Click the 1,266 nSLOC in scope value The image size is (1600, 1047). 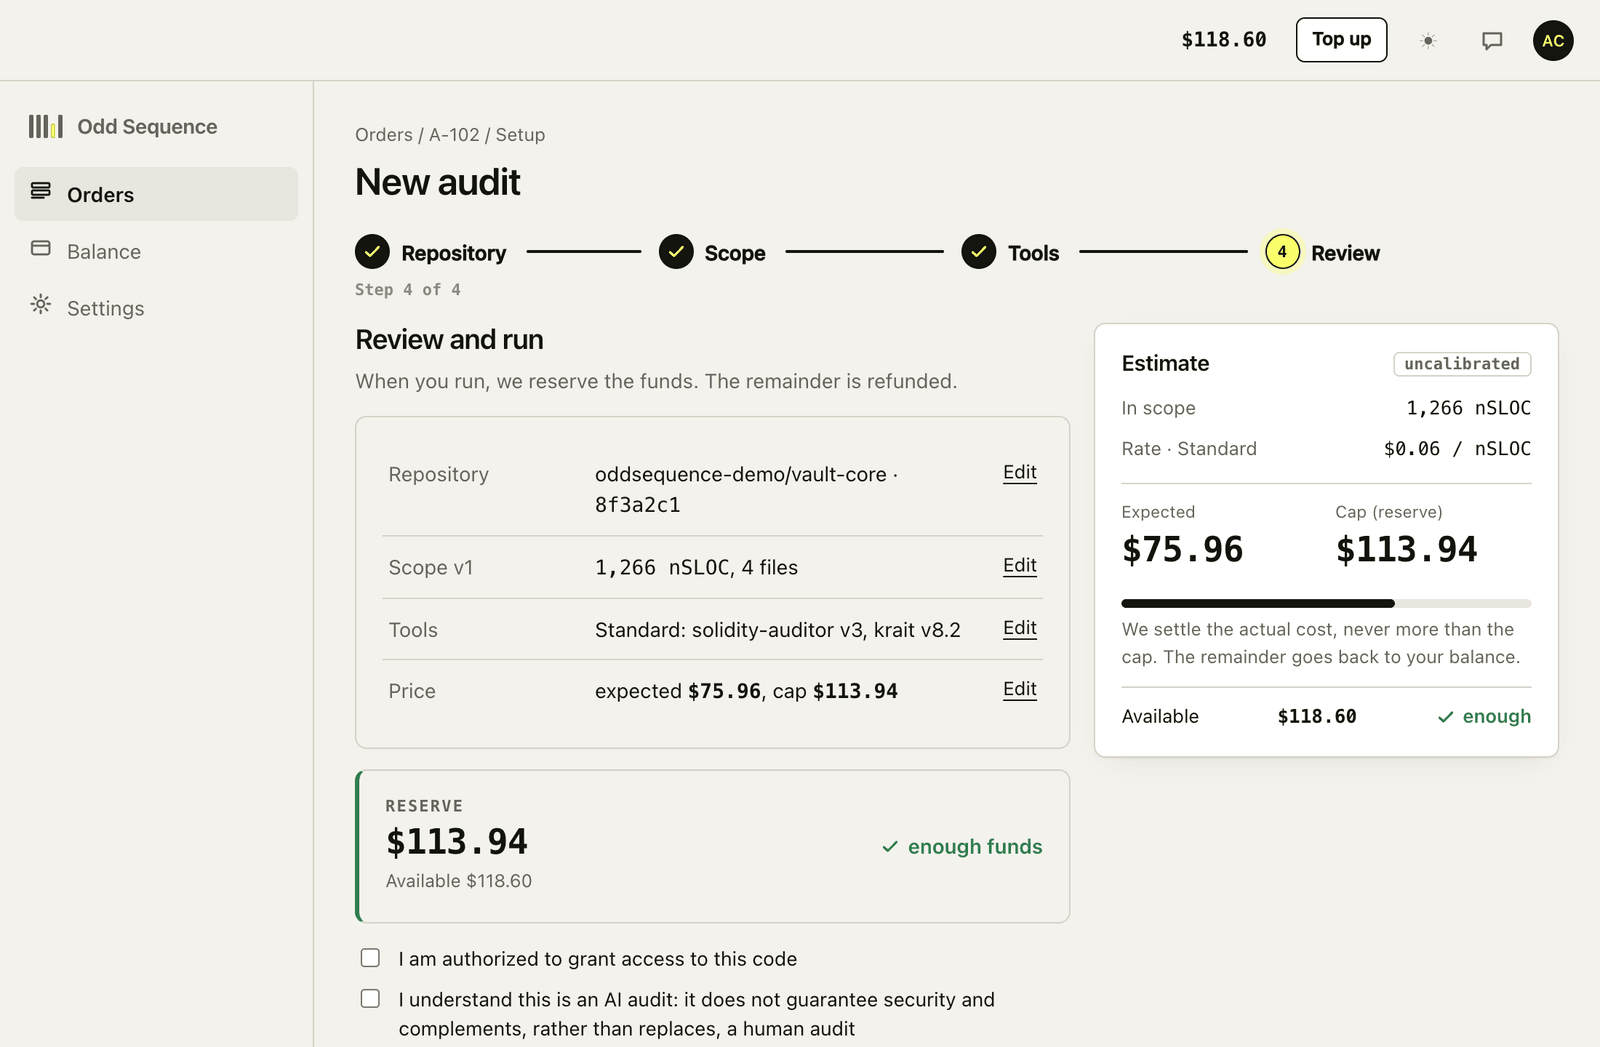1468,408
